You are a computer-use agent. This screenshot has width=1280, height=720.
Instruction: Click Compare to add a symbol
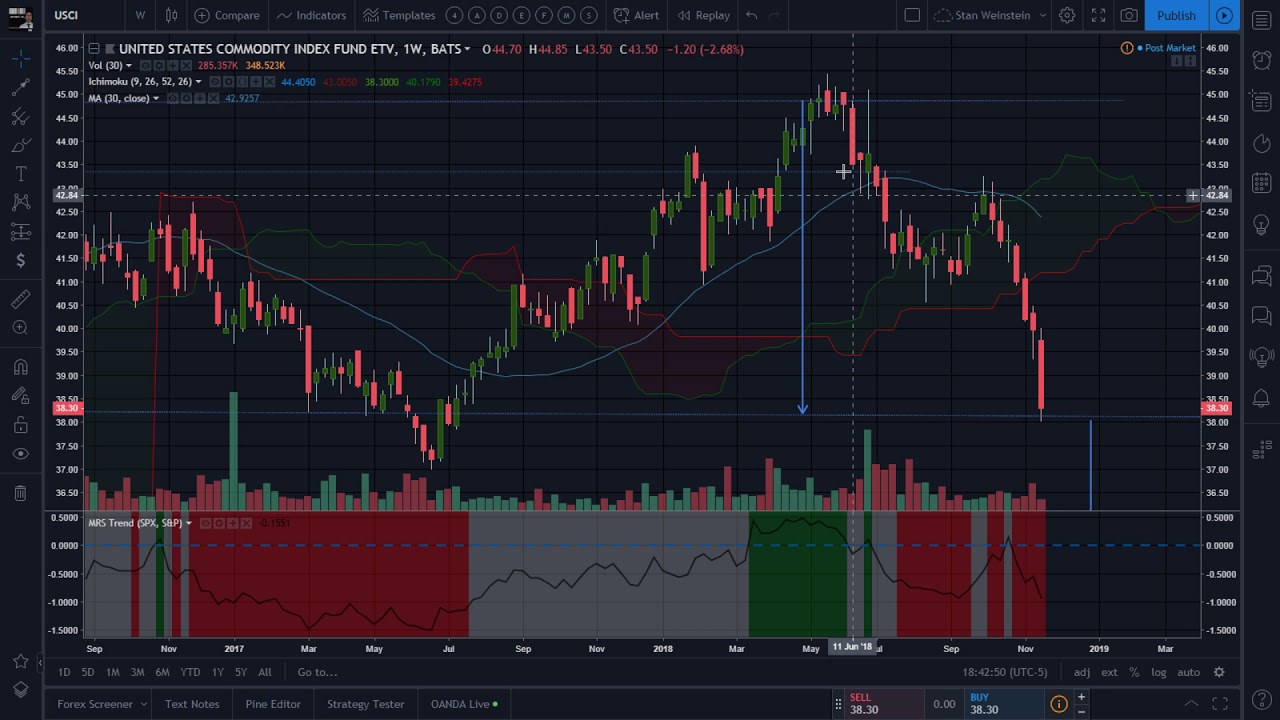click(227, 15)
